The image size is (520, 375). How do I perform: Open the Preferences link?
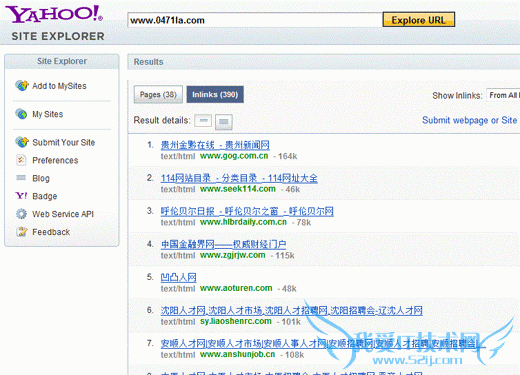pos(55,160)
